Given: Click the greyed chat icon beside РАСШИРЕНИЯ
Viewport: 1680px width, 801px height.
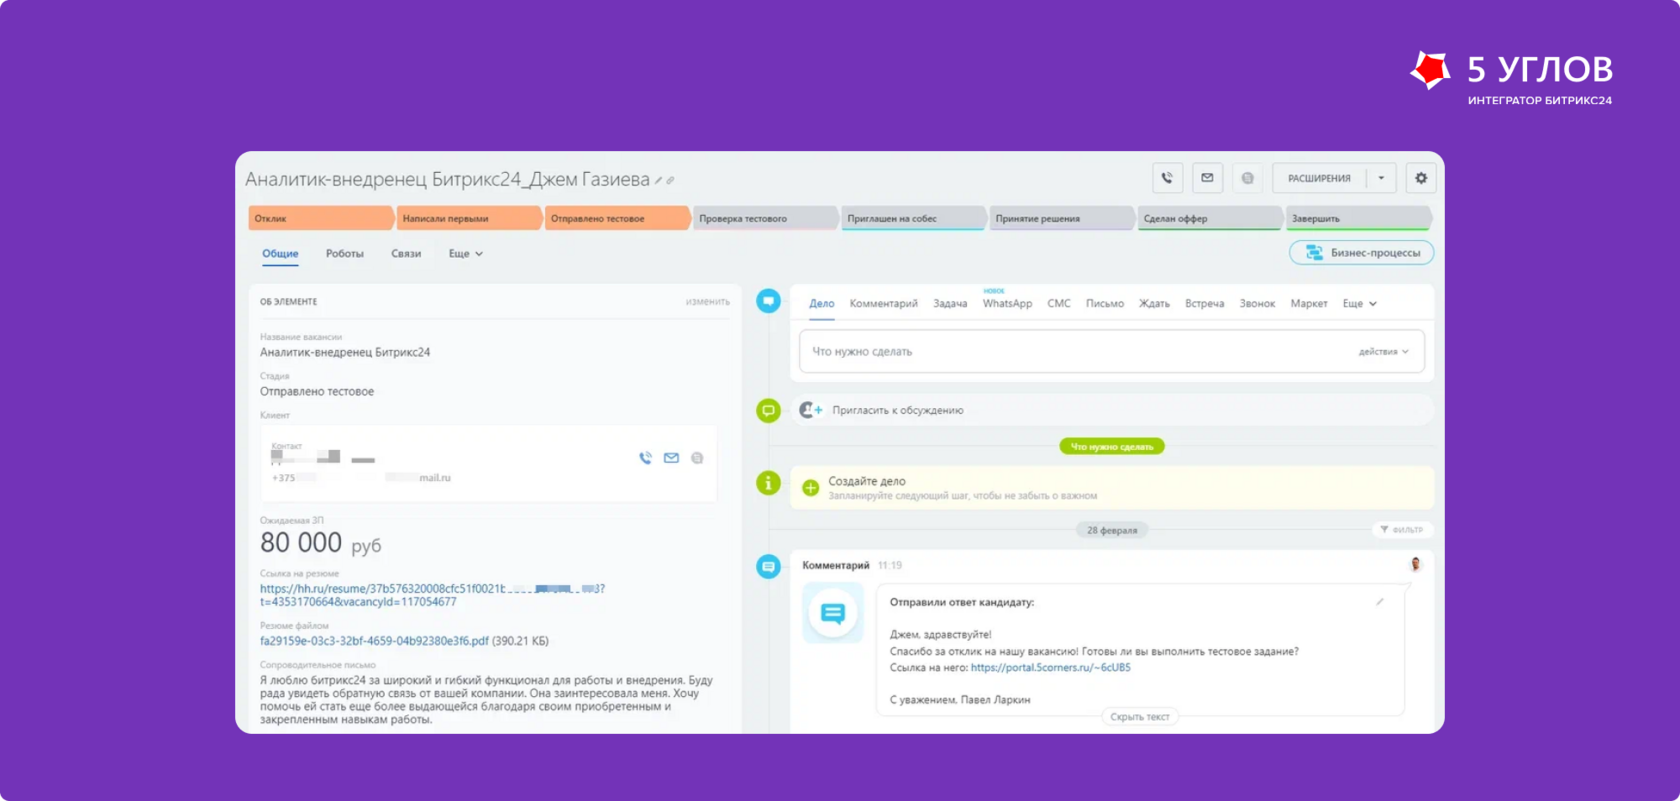Looking at the screenshot, I should pyautogui.click(x=1247, y=178).
